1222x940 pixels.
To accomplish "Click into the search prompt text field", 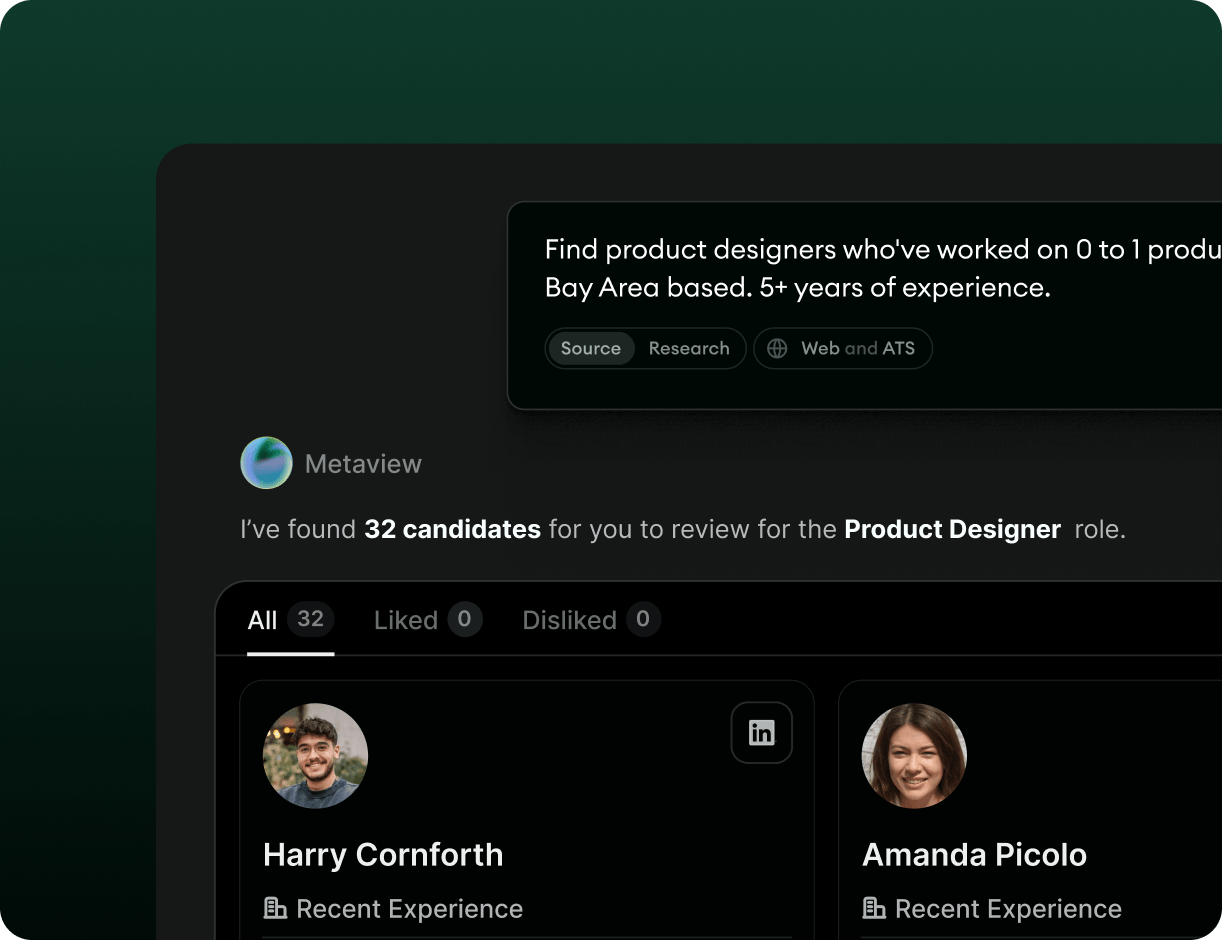I will pyautogui.click(x=883, y=268).
